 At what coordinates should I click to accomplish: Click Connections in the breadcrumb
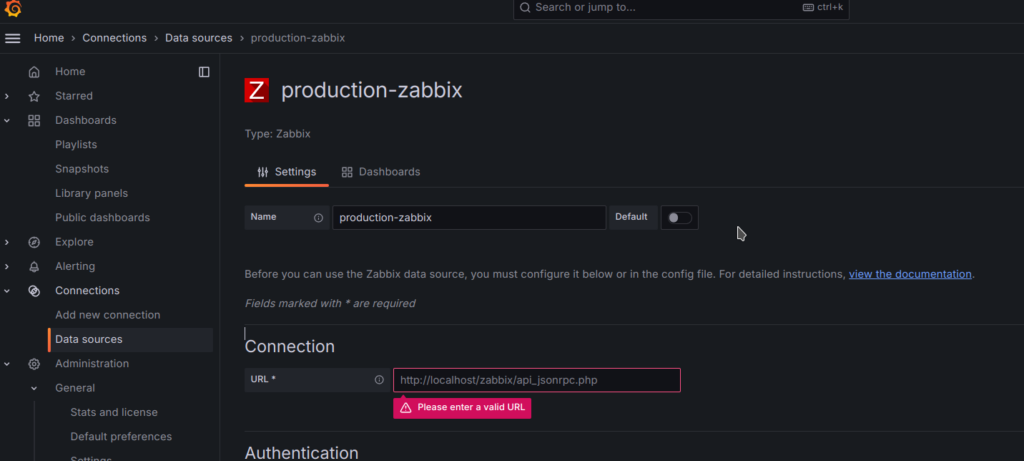(114, 38)
